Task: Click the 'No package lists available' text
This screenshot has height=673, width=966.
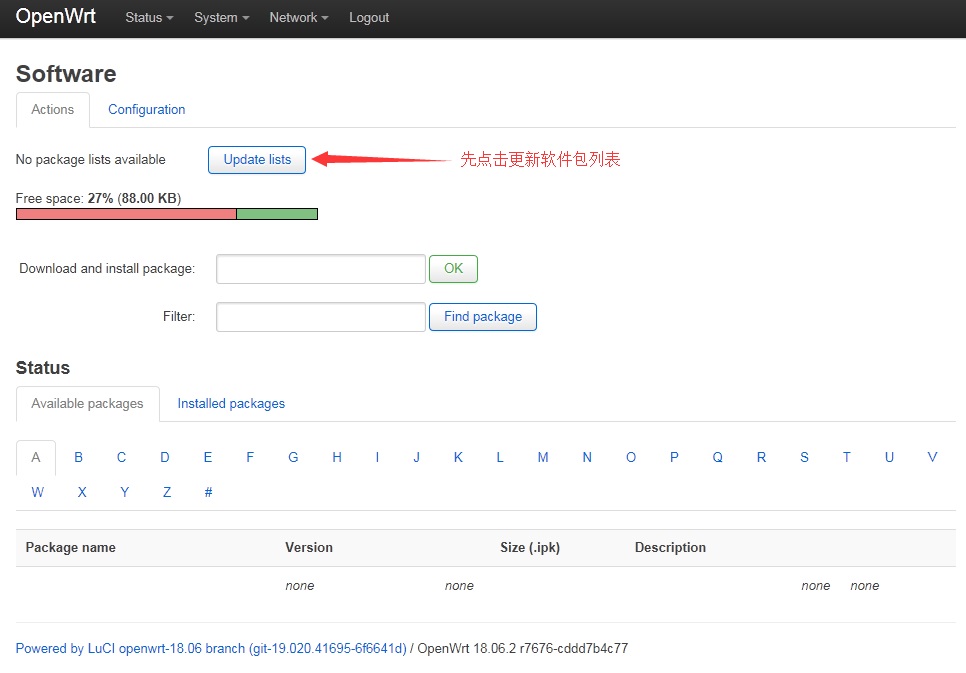Action: coord(91,160)
